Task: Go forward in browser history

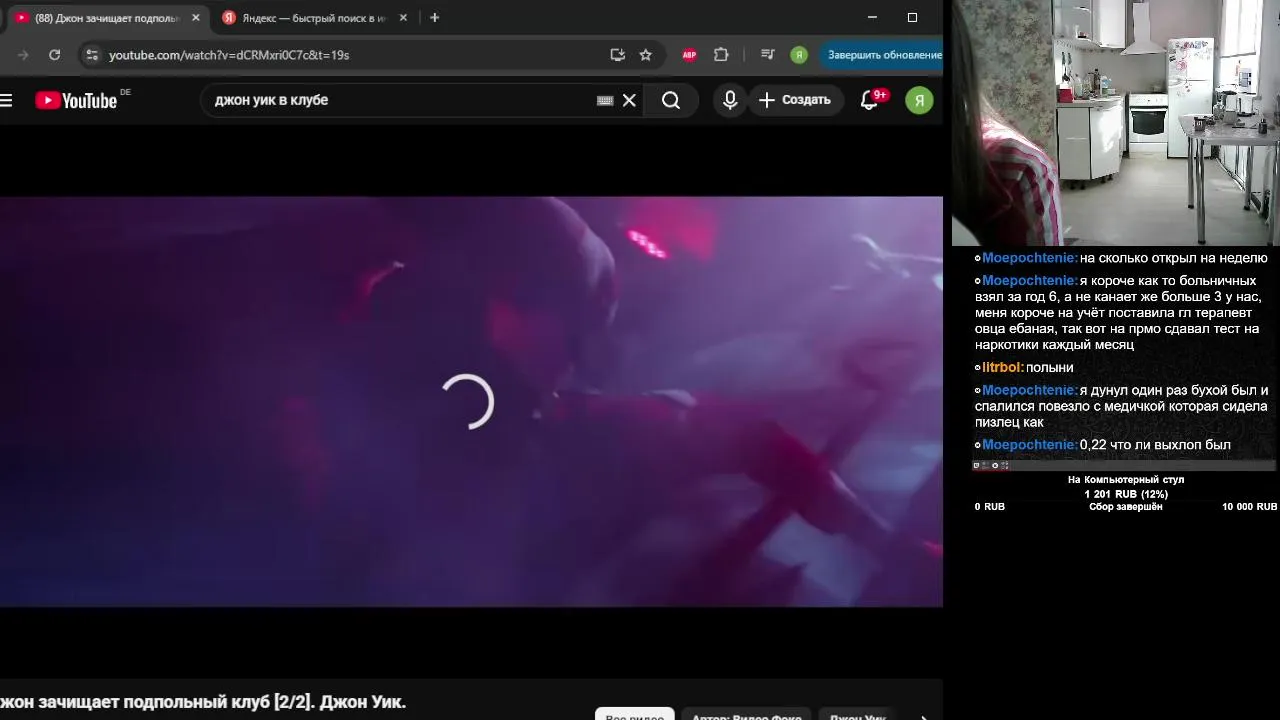Action: (23, 55)
